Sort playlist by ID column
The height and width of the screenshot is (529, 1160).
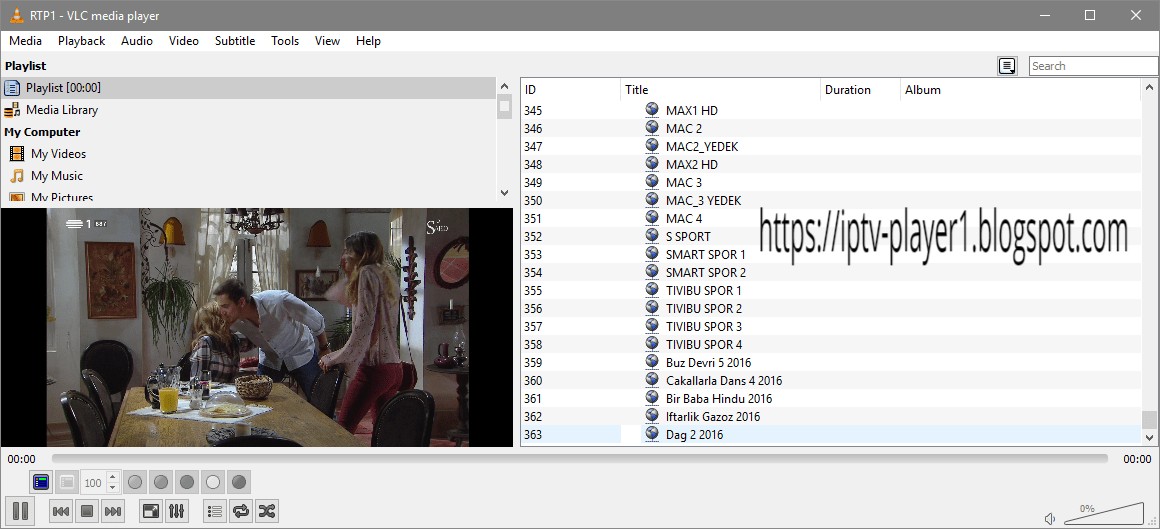click(x=570, y=90)
